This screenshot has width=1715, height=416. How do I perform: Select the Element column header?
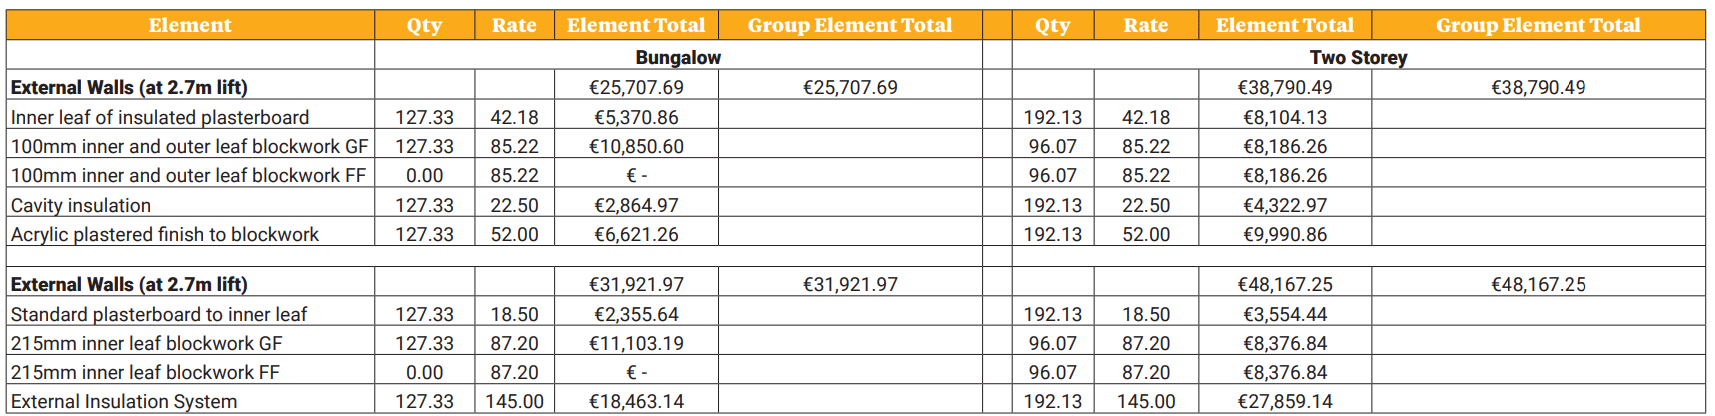pos(190,25)
